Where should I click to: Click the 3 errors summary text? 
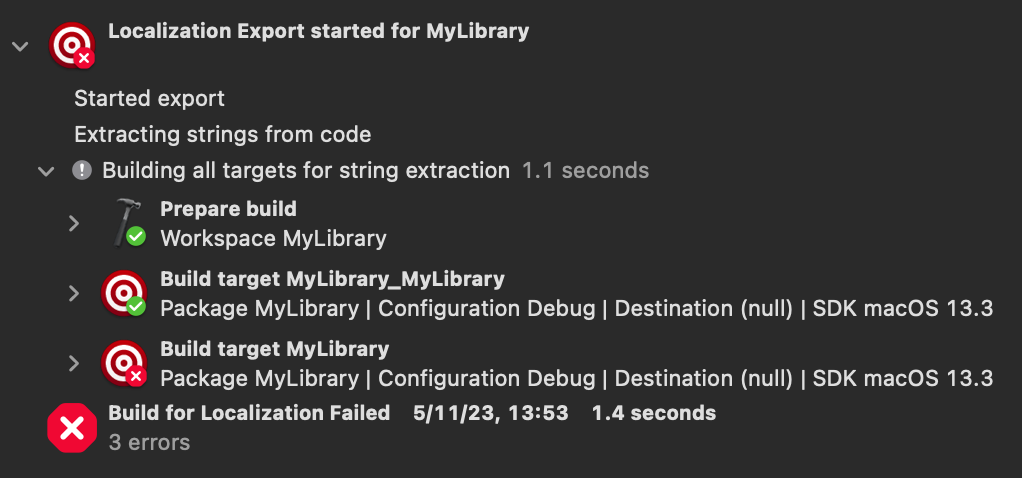click(148, 441)
